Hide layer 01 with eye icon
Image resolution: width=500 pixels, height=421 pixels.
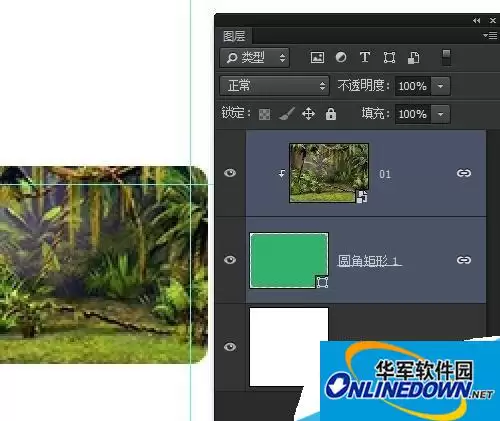click(x=230, y=173)
